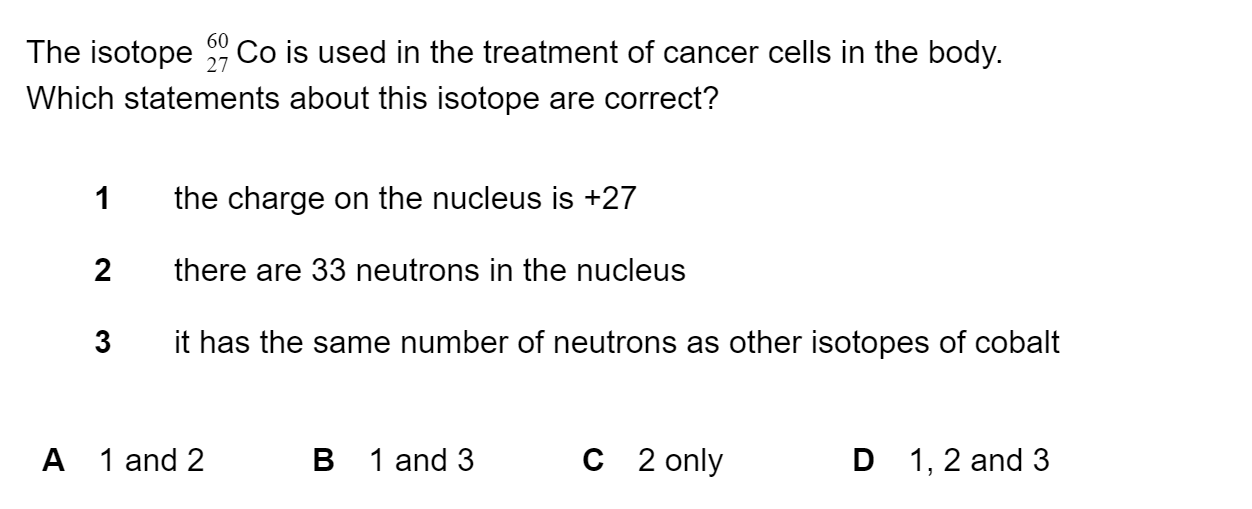Select answer option letter D

tap(862, 461)
